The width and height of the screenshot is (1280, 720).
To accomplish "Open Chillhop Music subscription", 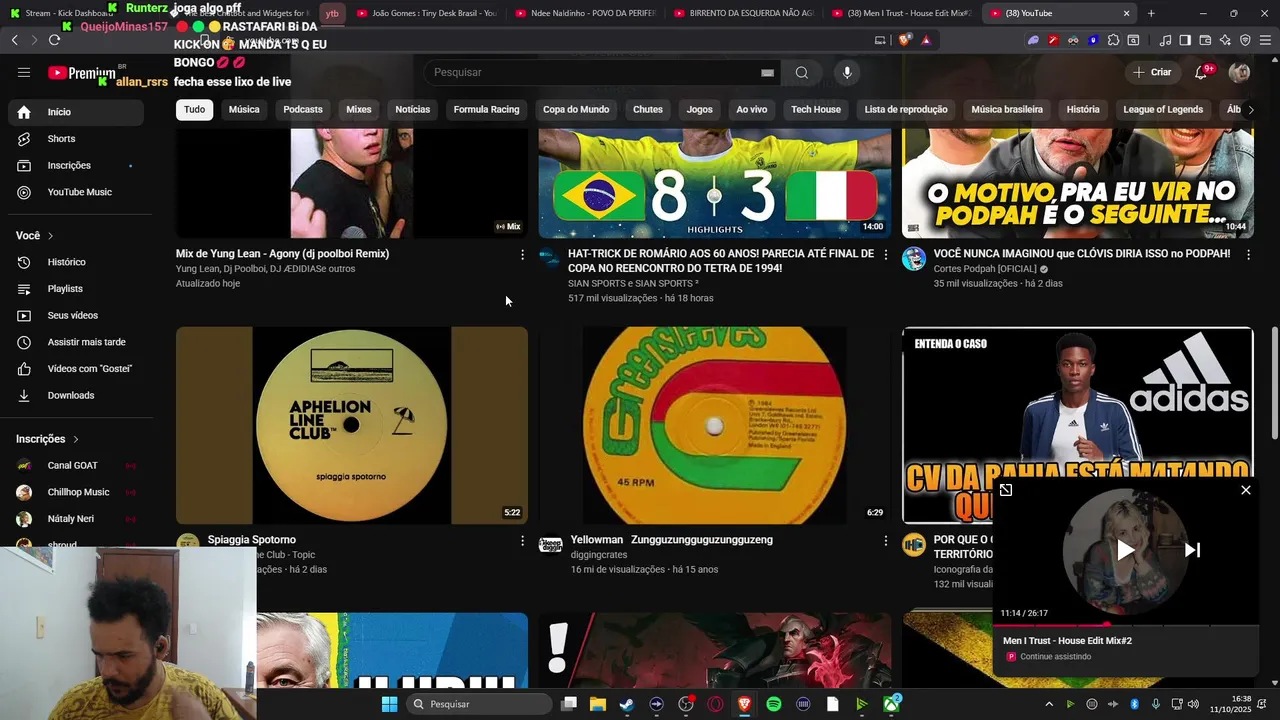I will click(76, 492).
